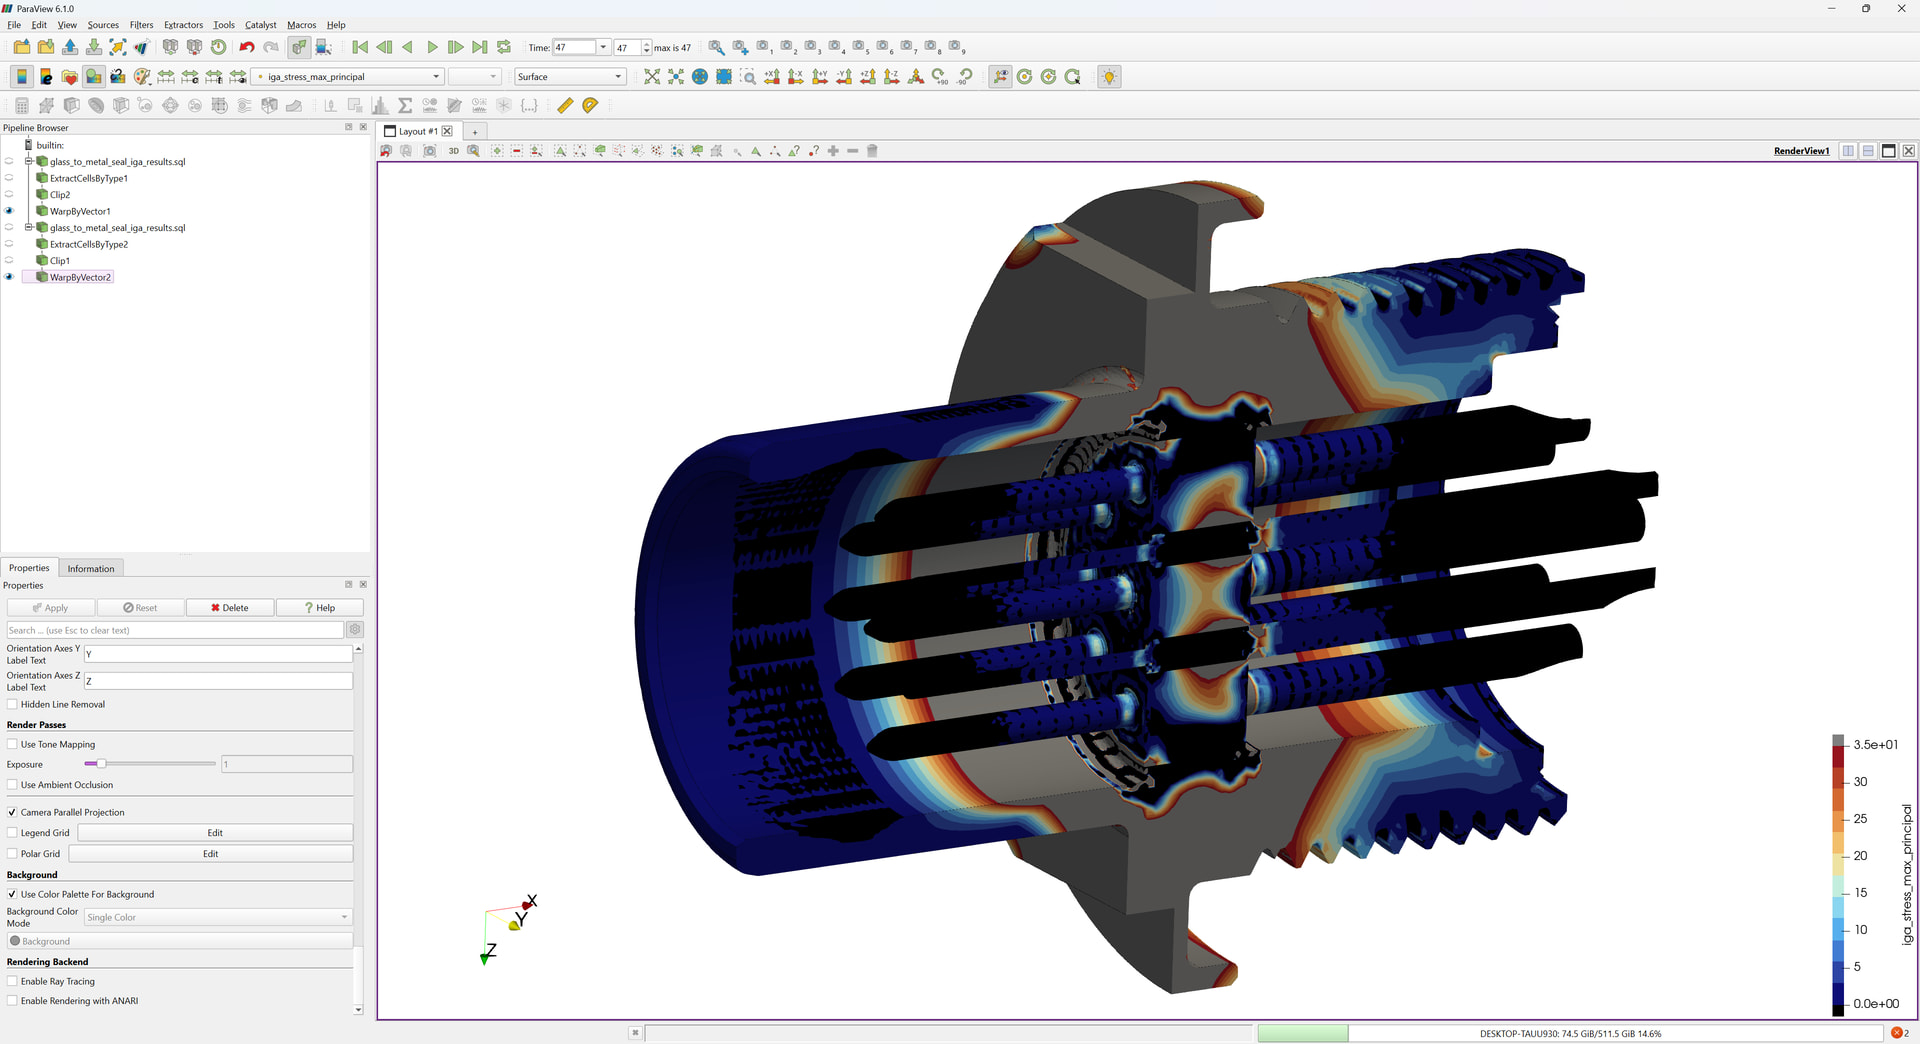Viewport: 1920px width, 1044px height.
Task: Open the iga_stress_max_principal coloring dropdown
Action: [x=348, y=77]
